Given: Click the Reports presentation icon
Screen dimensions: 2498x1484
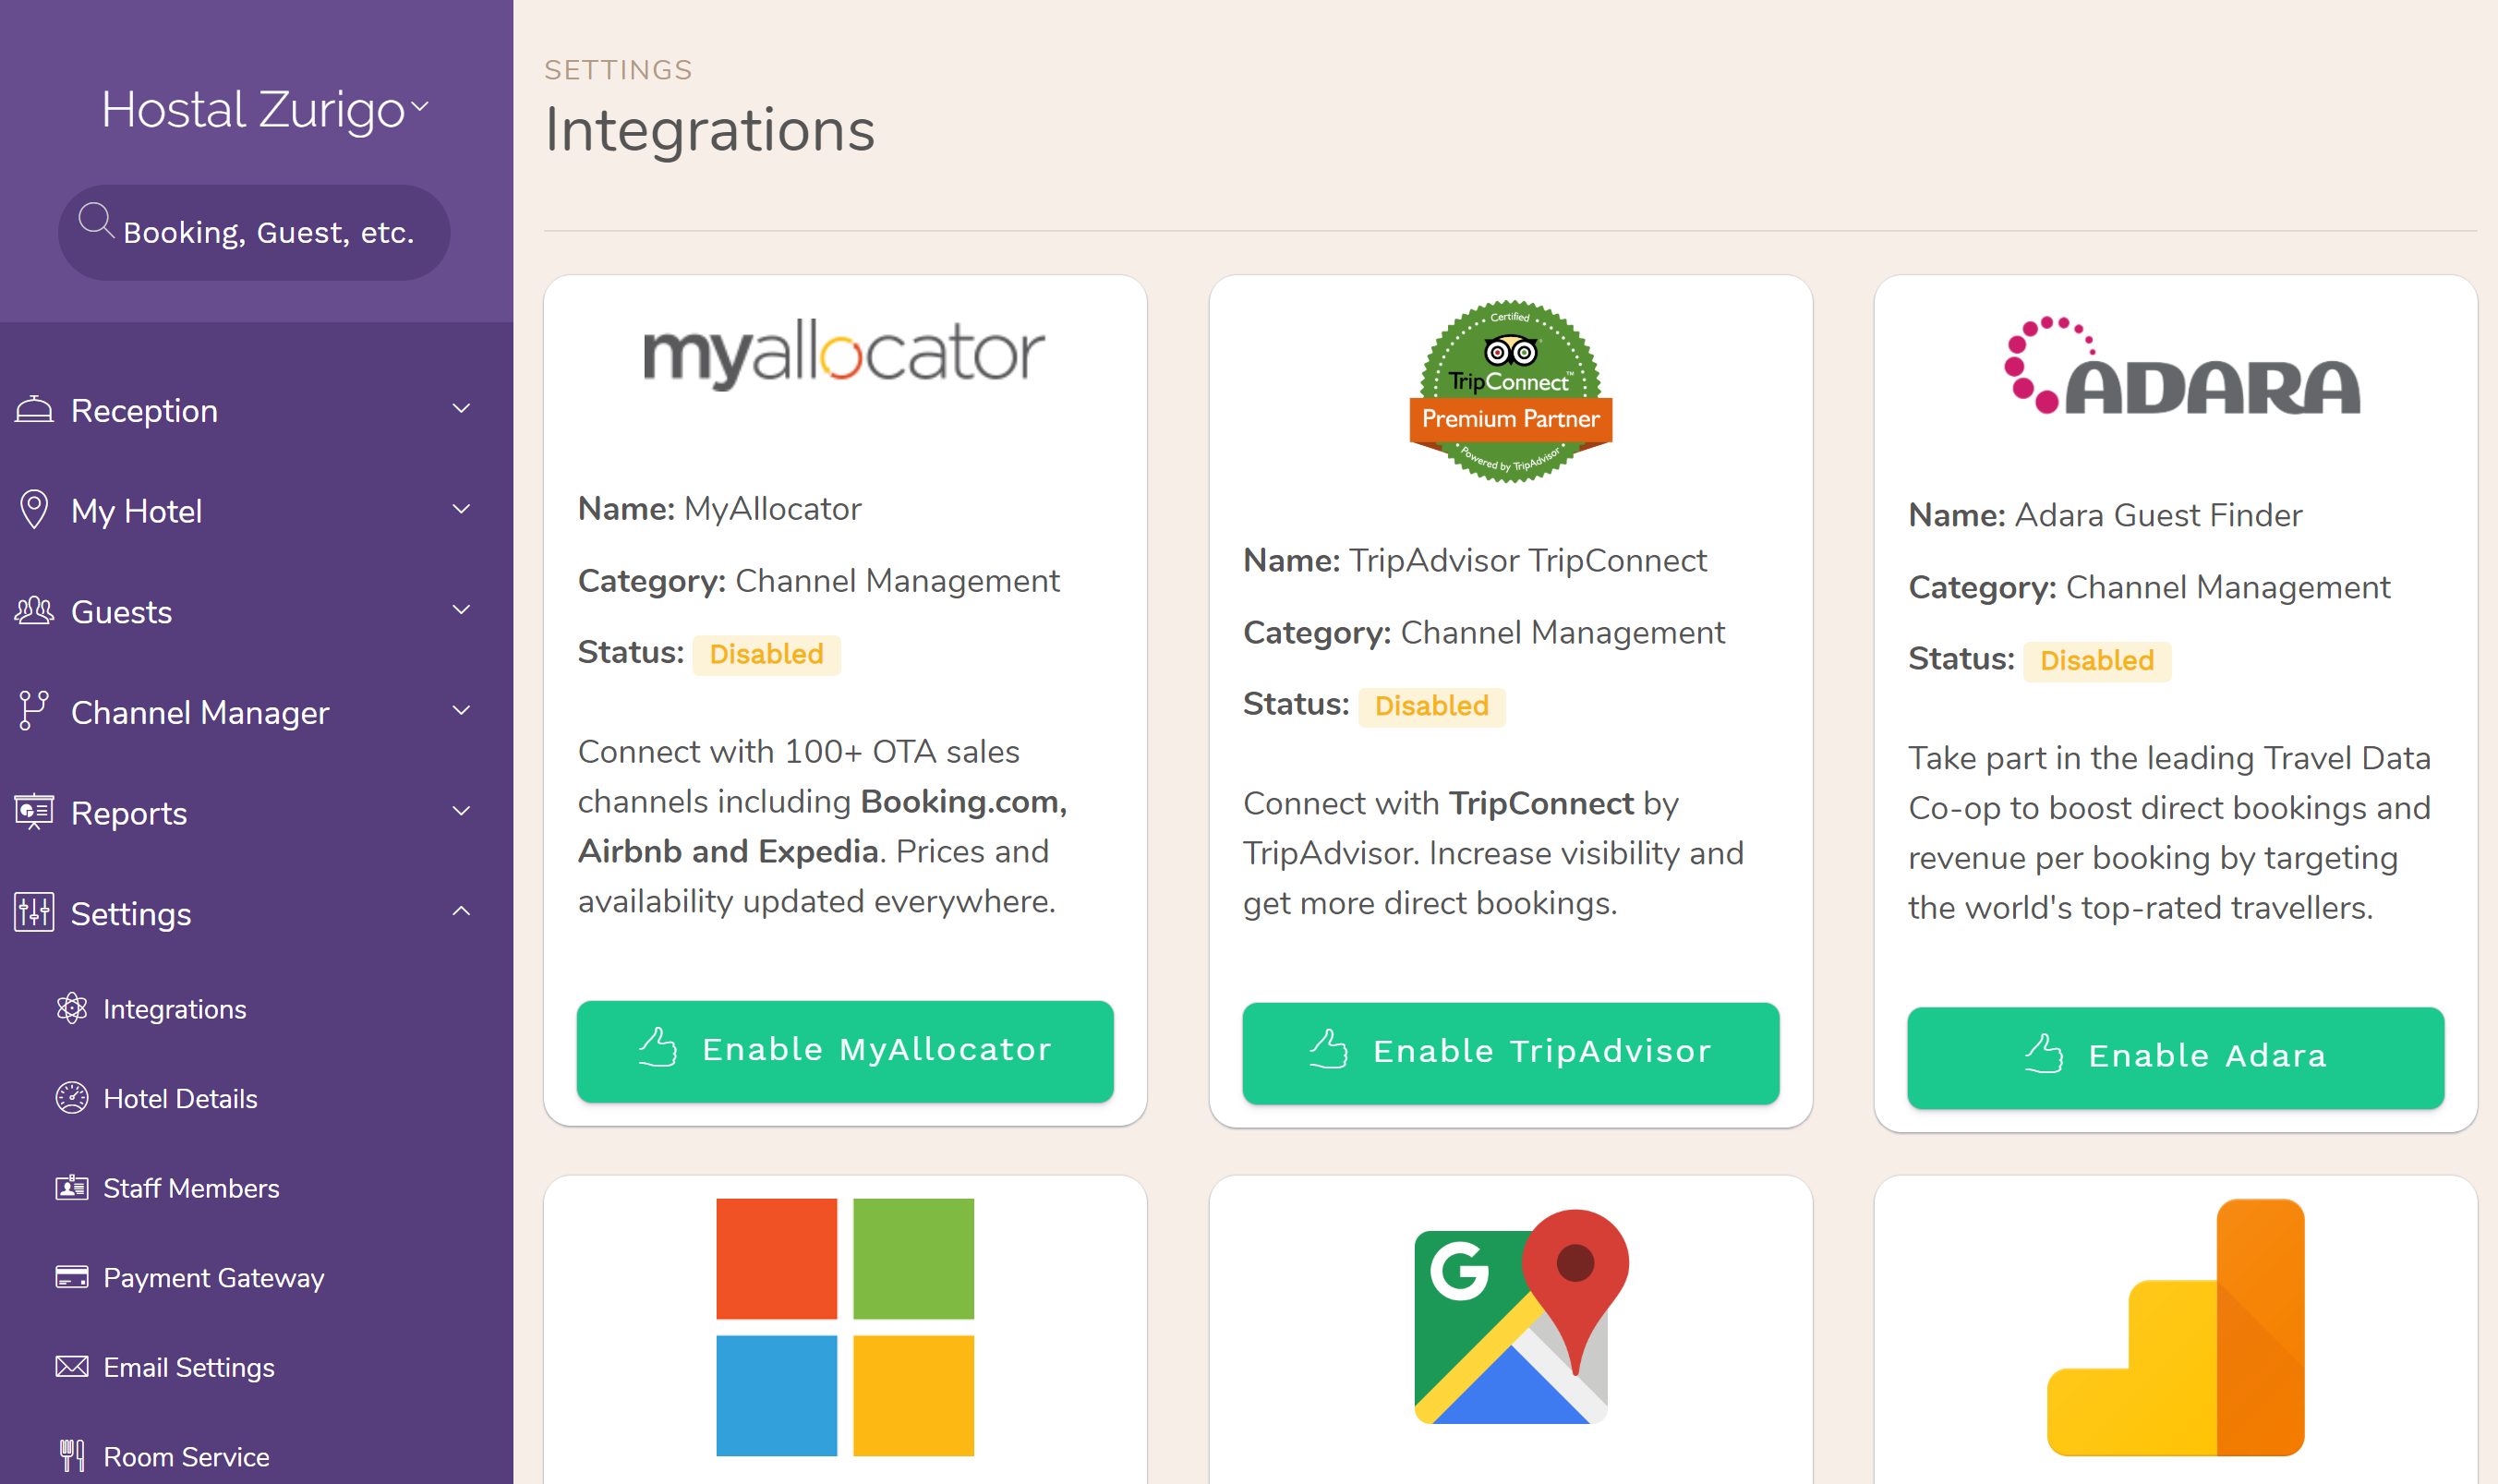Looking at the screenshot, I should coord(34,811).
